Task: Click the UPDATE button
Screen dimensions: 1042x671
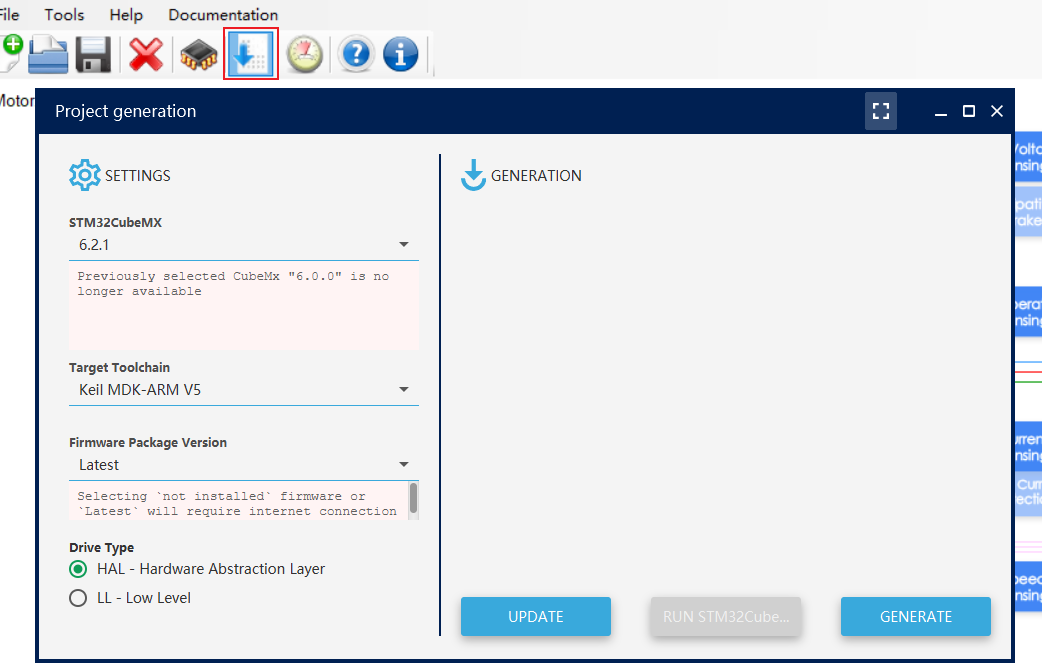Action: [x=536, y=617]
